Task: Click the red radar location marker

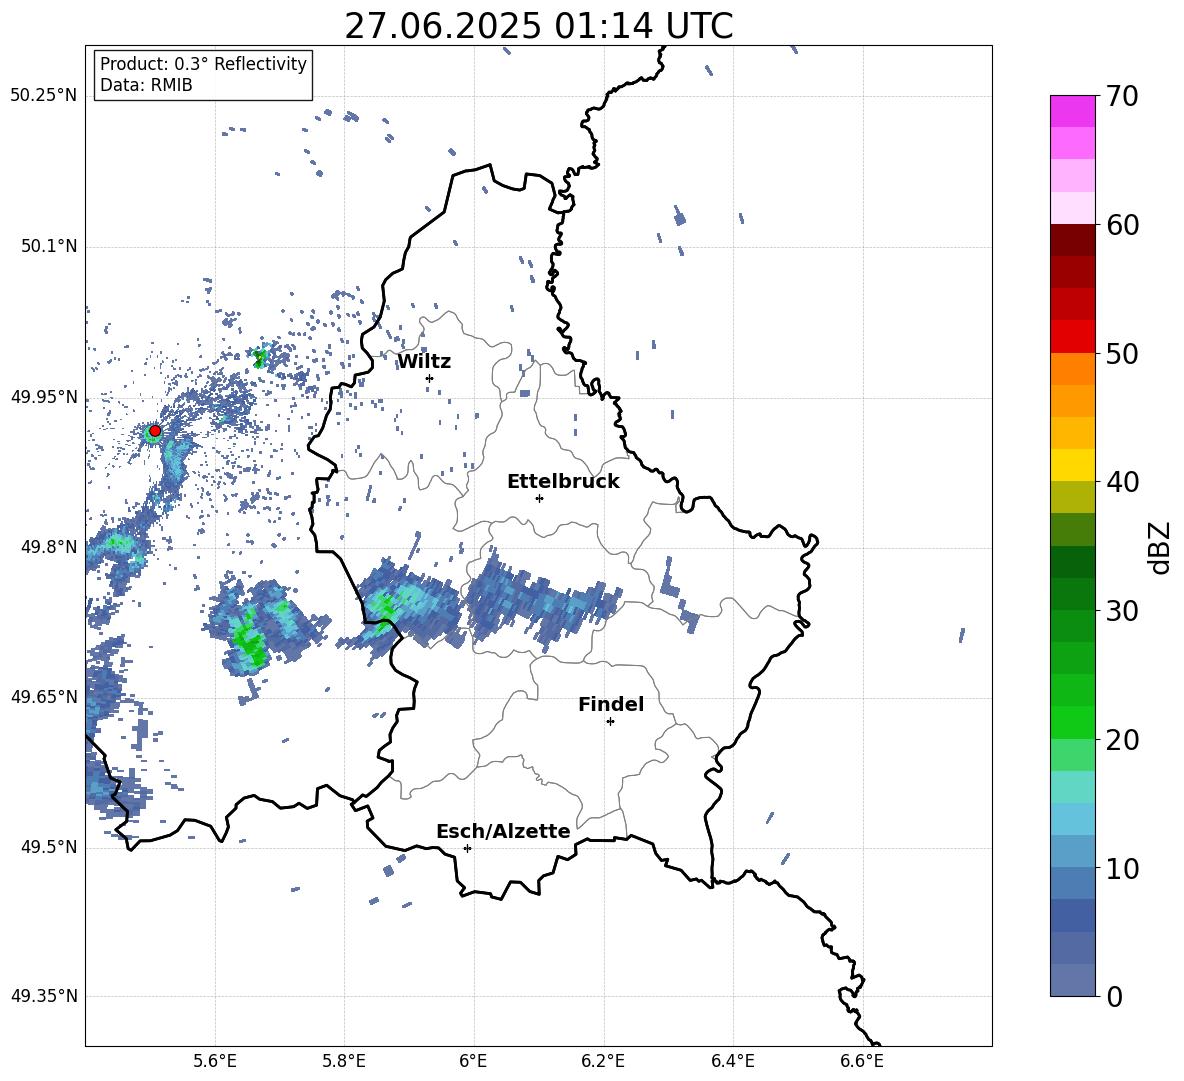Action: pyautogui.click(x=155, y=431)
